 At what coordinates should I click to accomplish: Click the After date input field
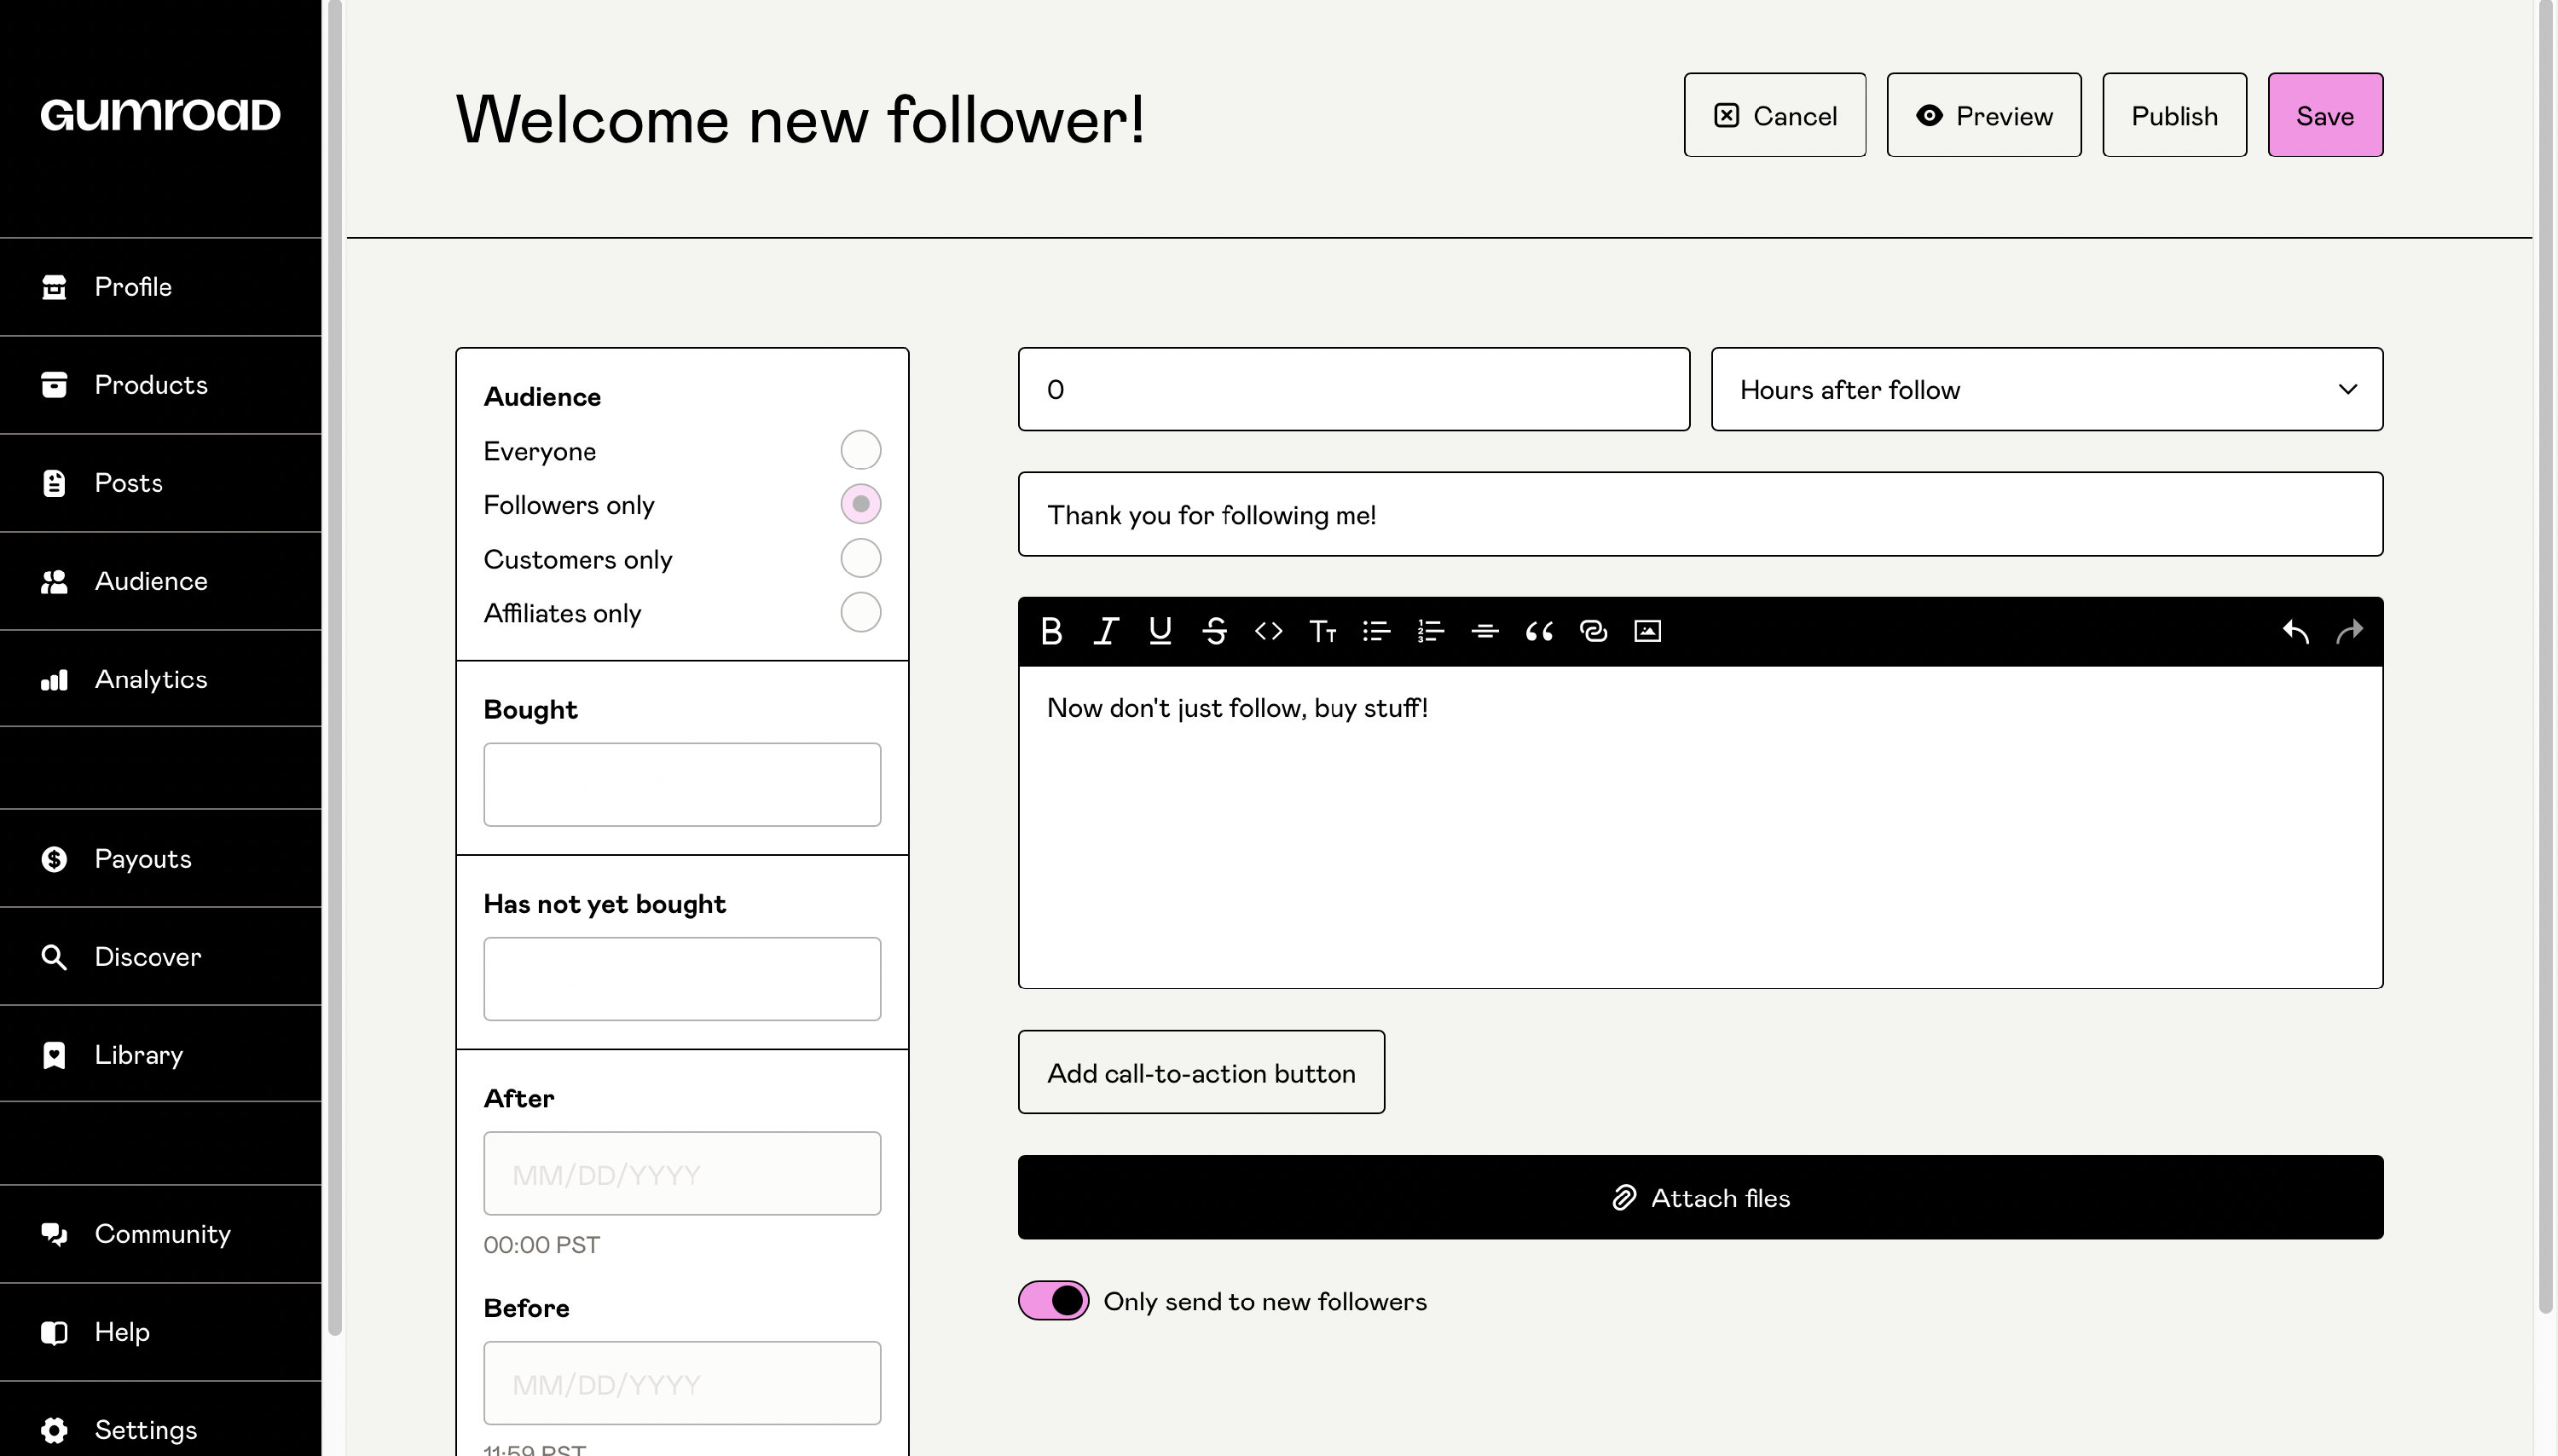click(x=682, y=1173)
